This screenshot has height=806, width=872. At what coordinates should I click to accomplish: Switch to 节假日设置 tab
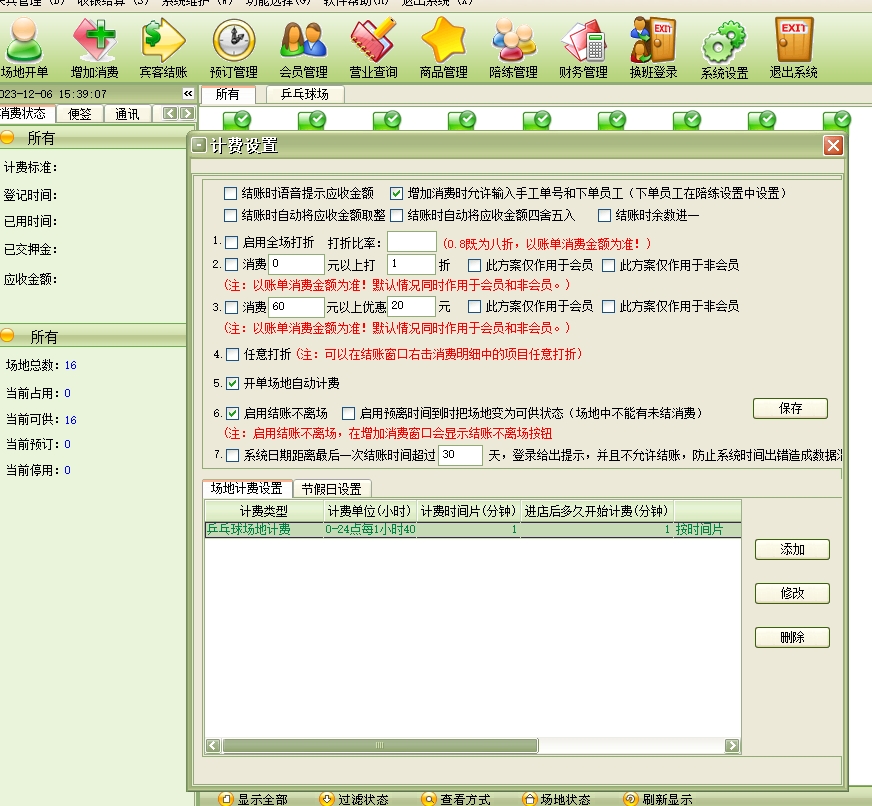(331, 489)
